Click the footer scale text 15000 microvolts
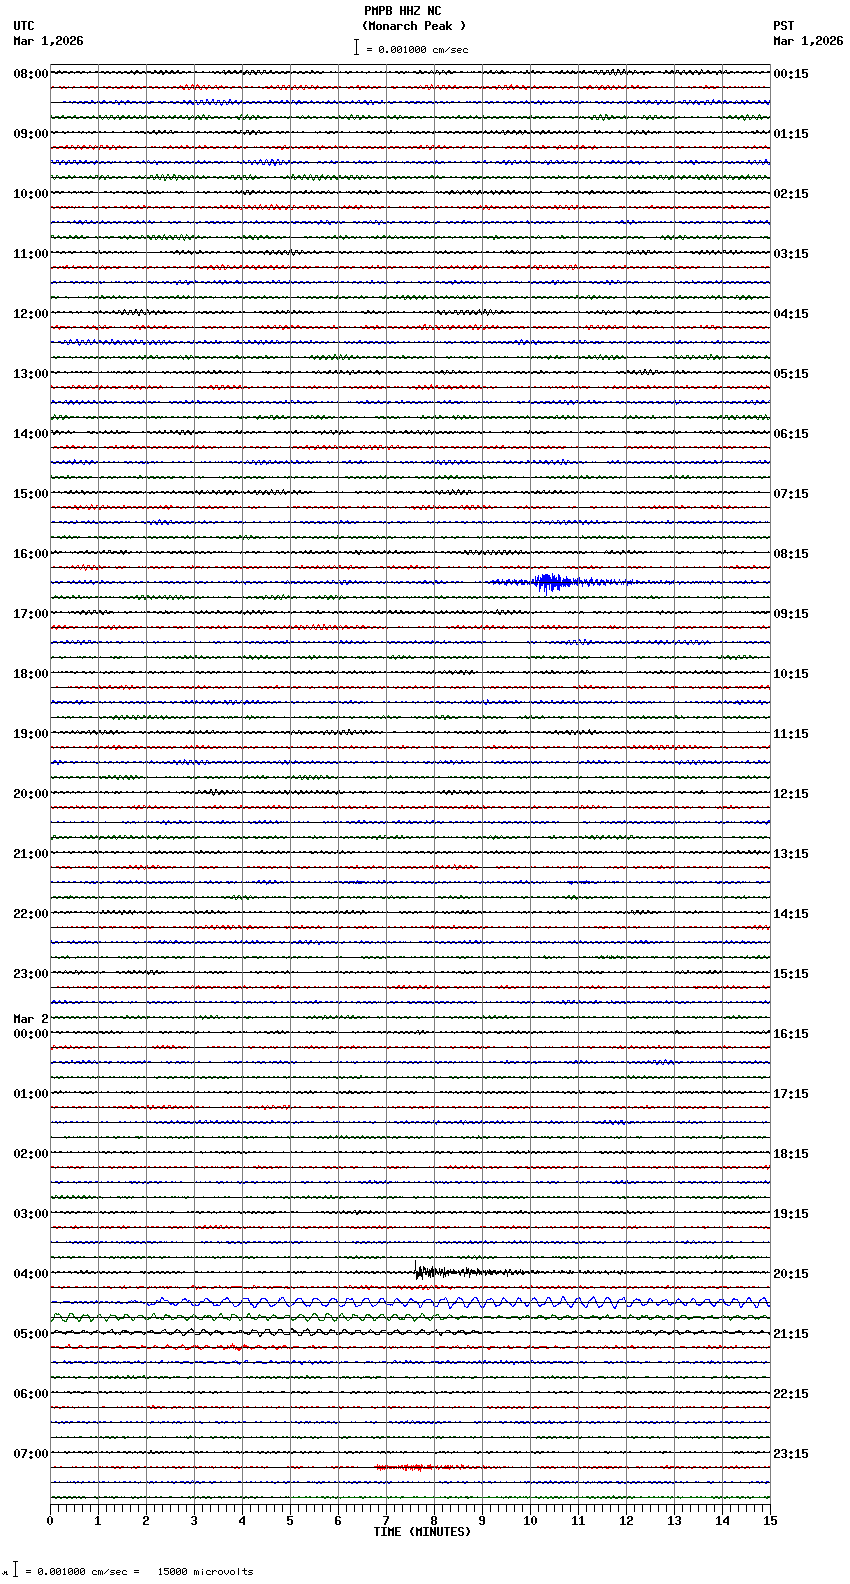The image size is (850, 1584). [206, 1572]
